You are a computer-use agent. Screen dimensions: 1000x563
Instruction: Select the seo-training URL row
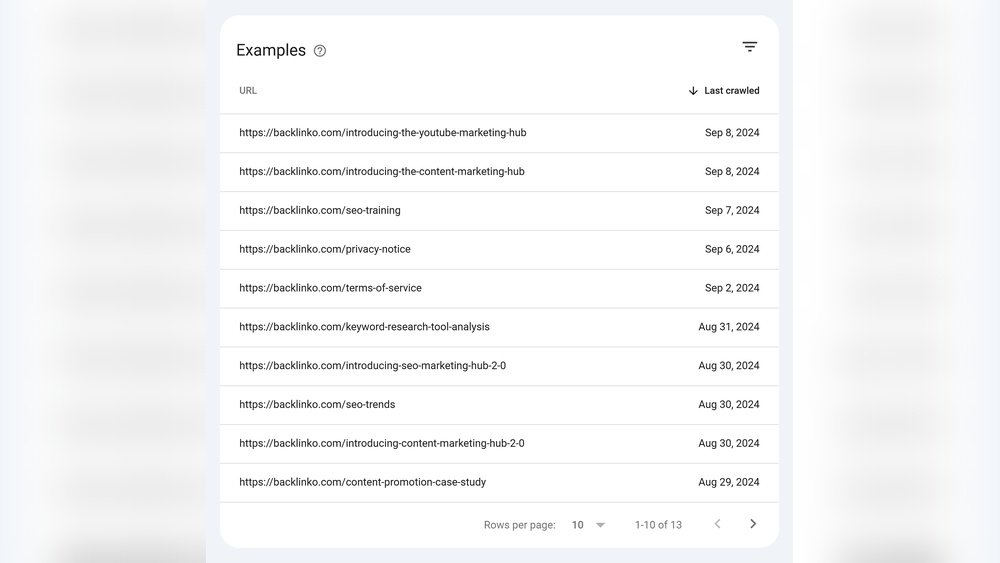pyautogui.click(x=499, y=210)
